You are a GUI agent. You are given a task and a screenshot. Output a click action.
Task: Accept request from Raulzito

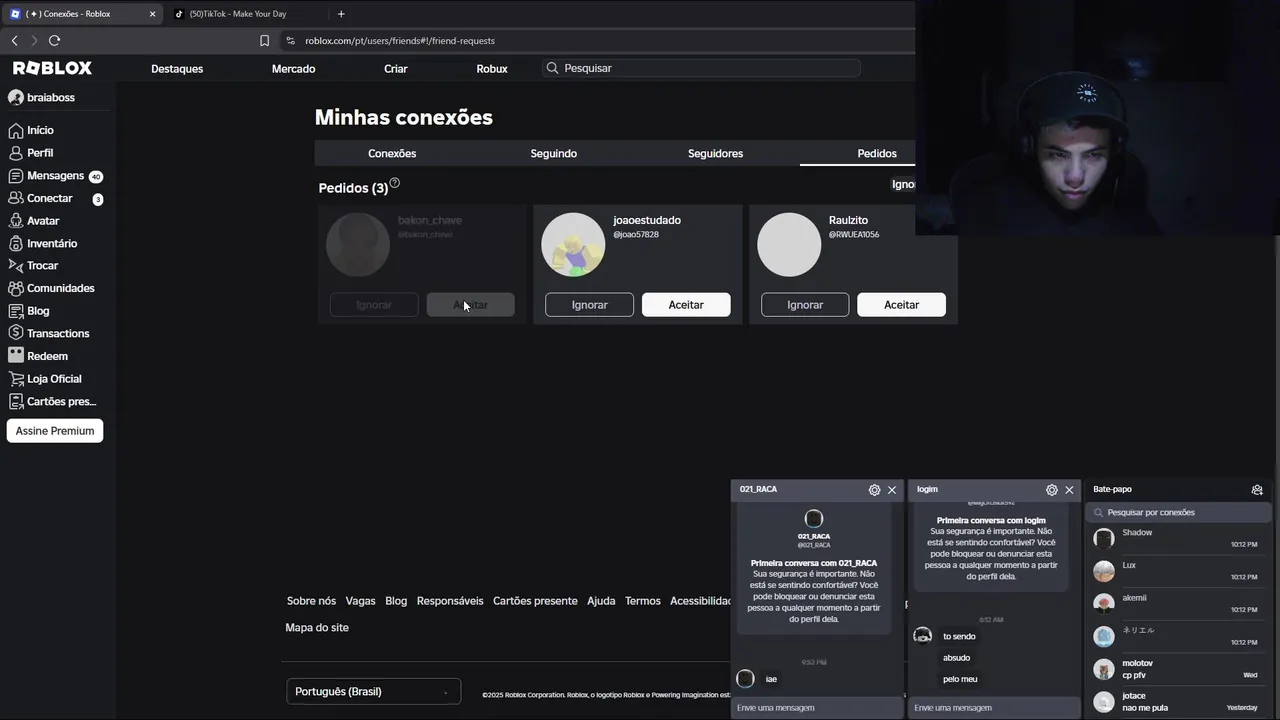coord(901,305)
